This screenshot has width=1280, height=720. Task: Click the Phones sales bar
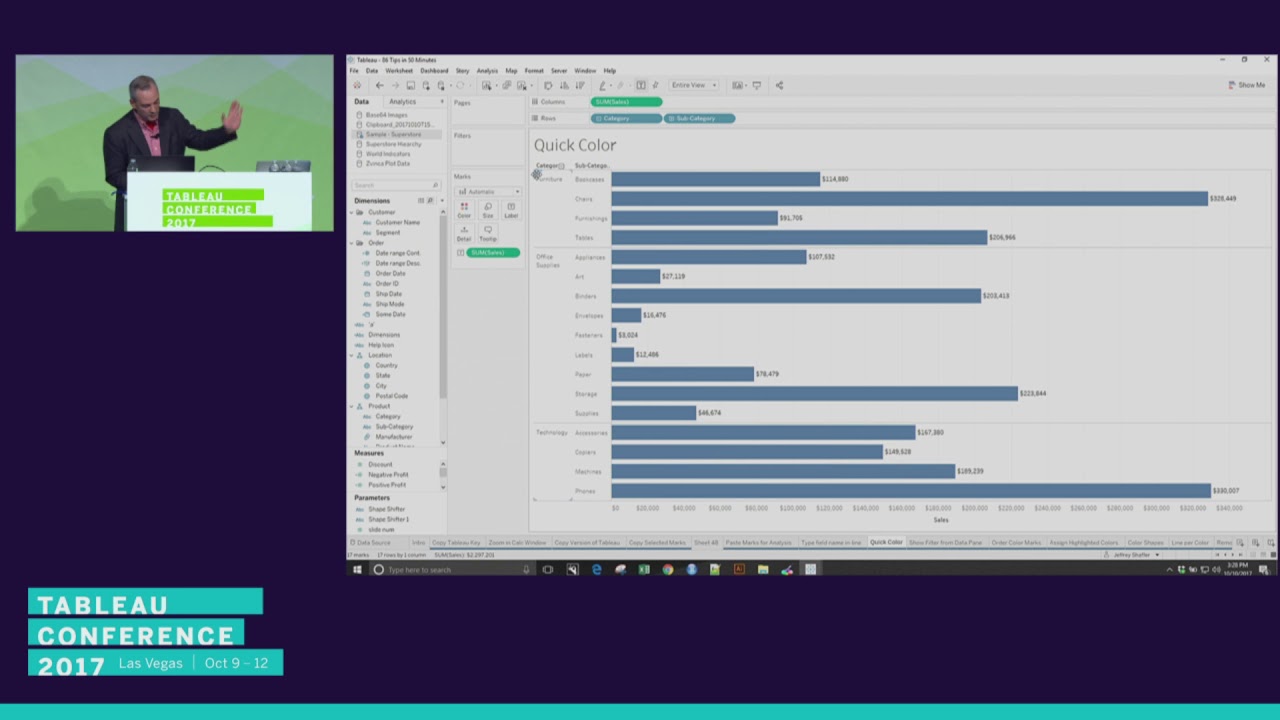point(911,491)
